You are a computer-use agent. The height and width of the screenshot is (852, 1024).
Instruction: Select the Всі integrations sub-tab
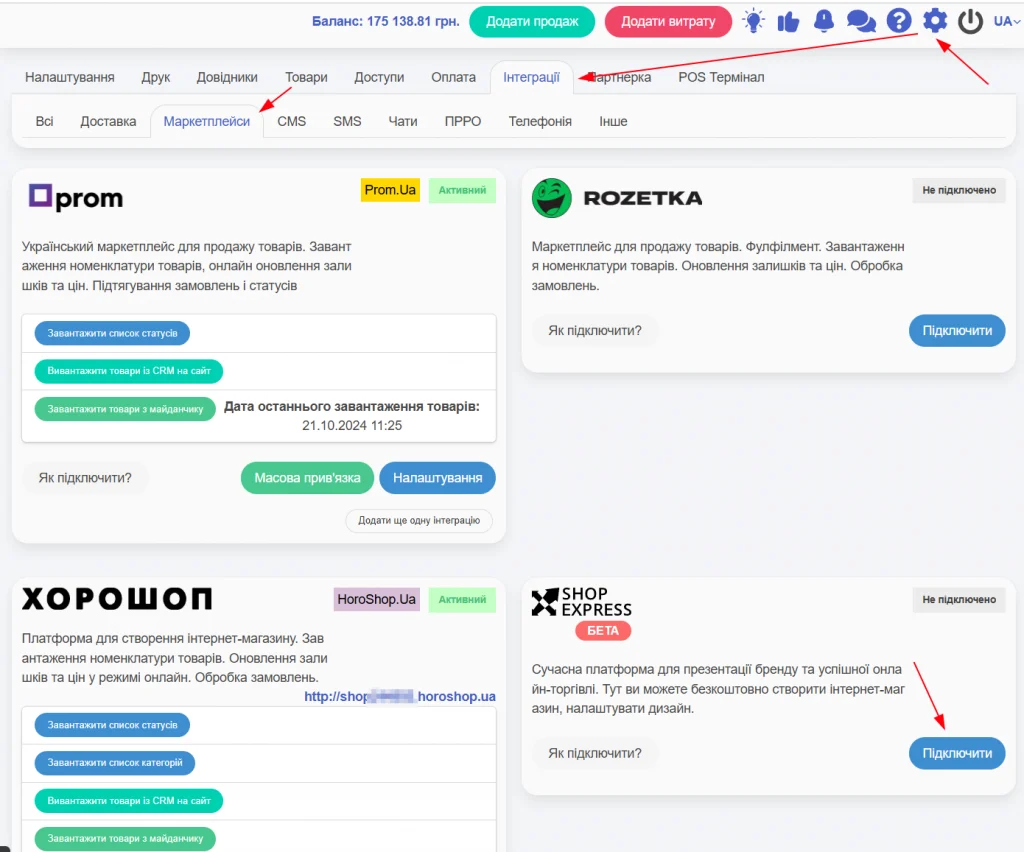tap(44, 121)
